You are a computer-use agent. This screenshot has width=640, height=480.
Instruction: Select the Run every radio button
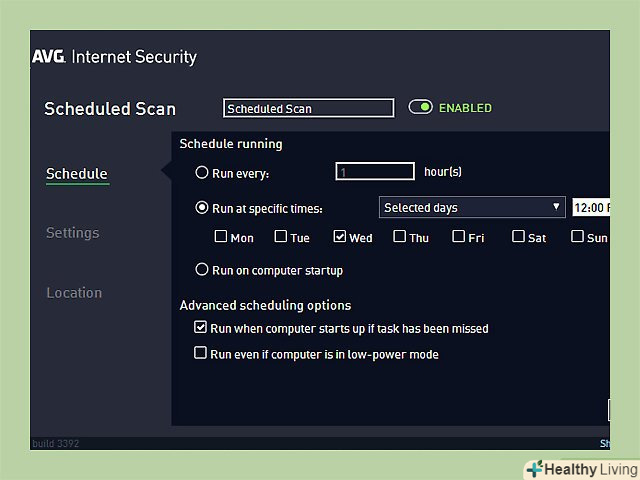click(x=202, y=172)
